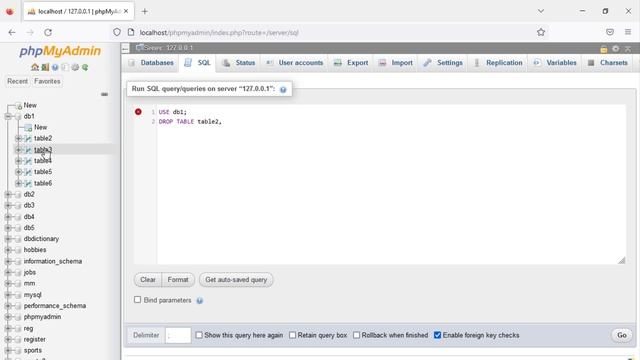Expand table6 node in tree

point(18,183)
